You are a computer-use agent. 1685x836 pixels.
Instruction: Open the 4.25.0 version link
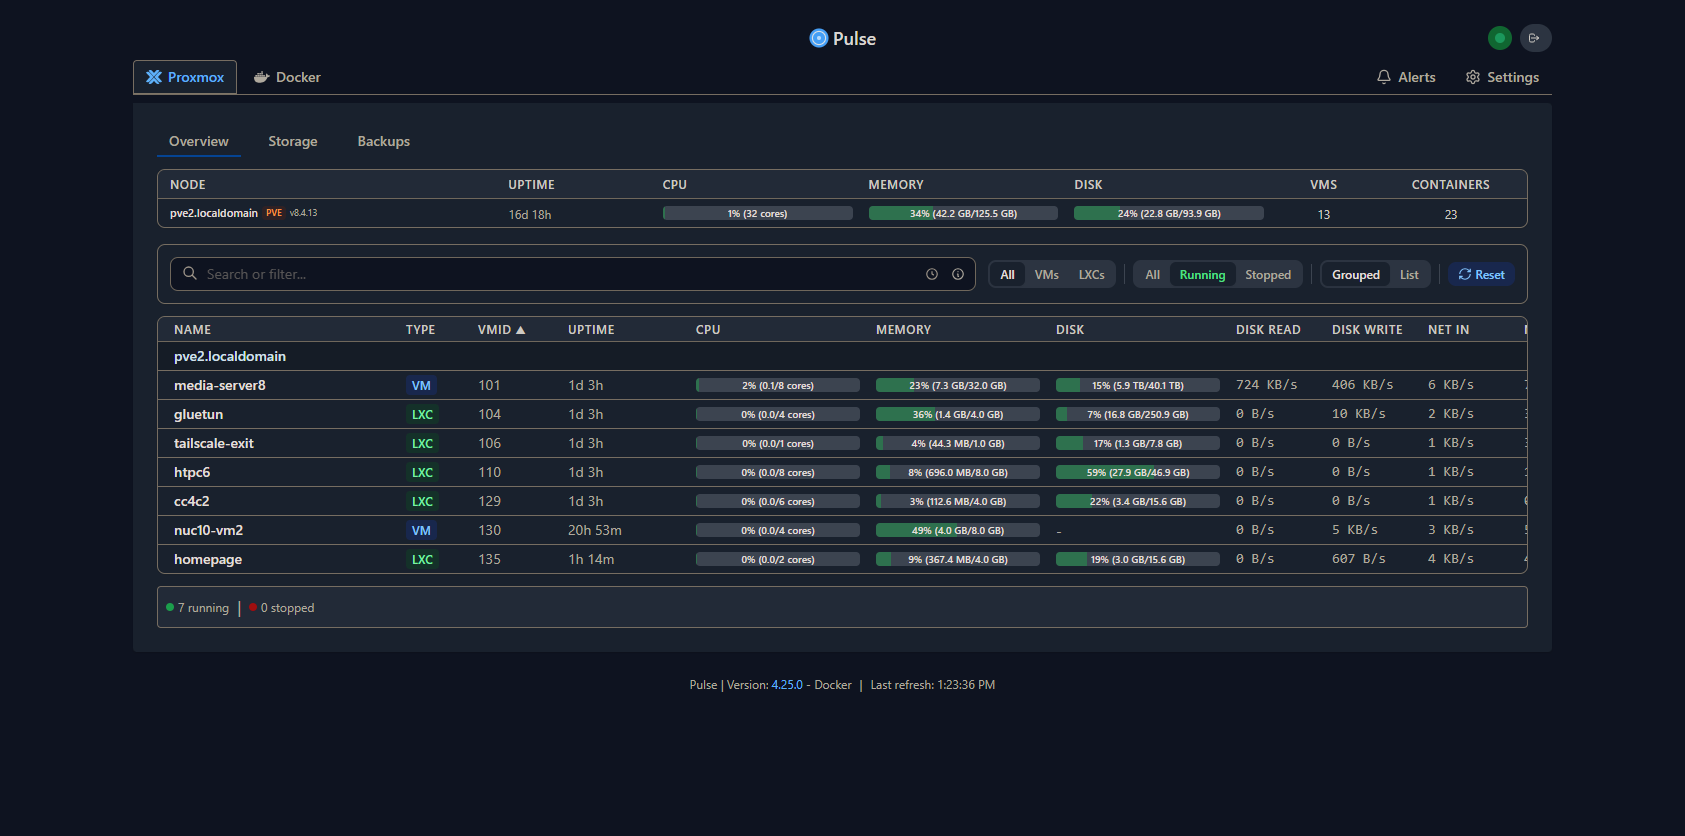point(786,685)
